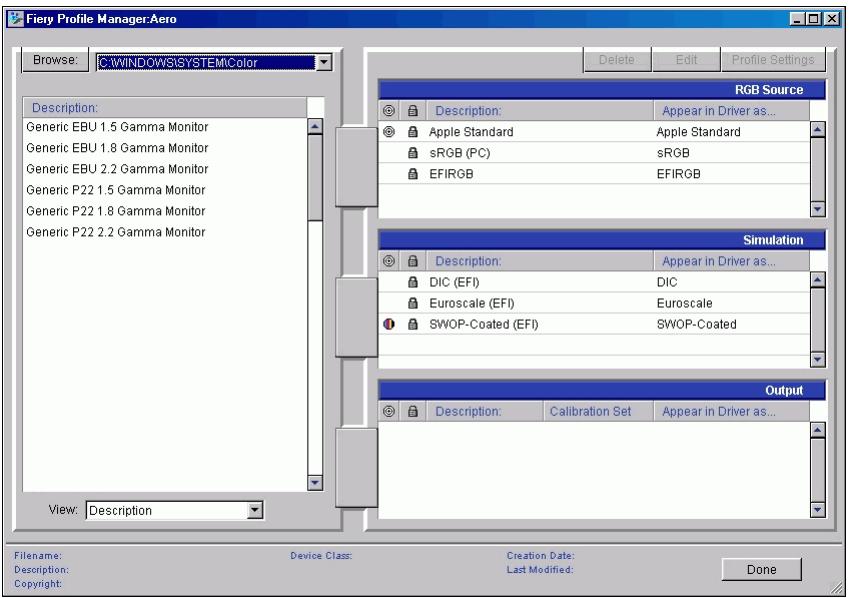Click Simulation Description column header

[x=540, y=261]
